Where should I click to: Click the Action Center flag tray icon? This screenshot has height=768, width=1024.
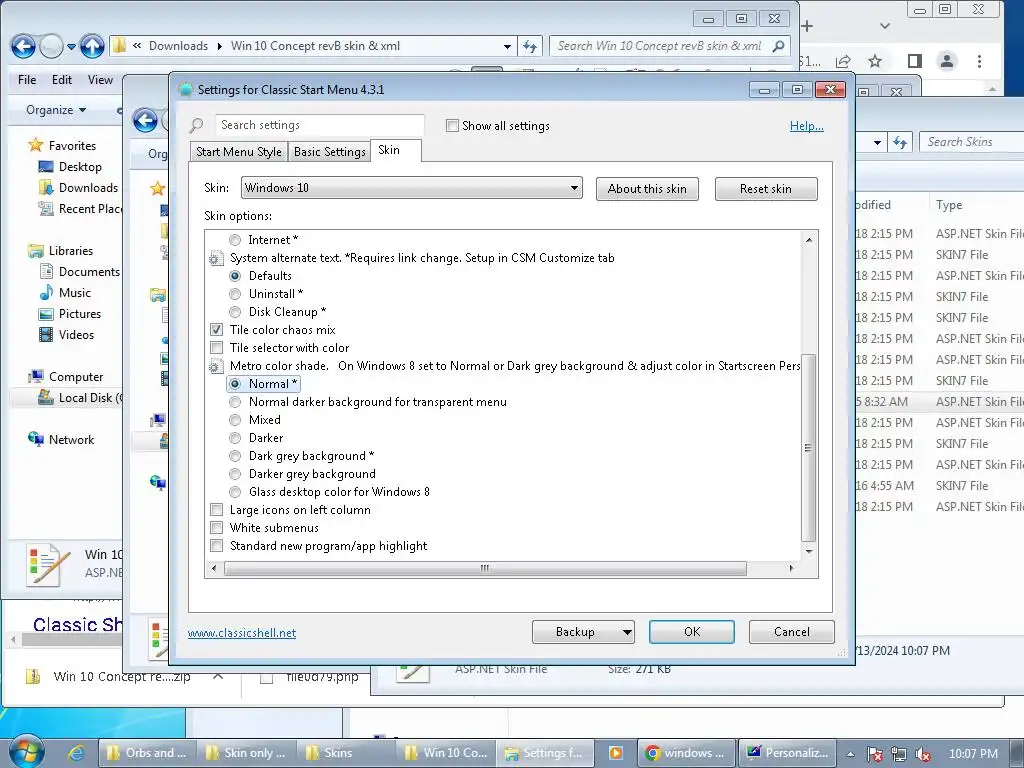pos(874,754)
